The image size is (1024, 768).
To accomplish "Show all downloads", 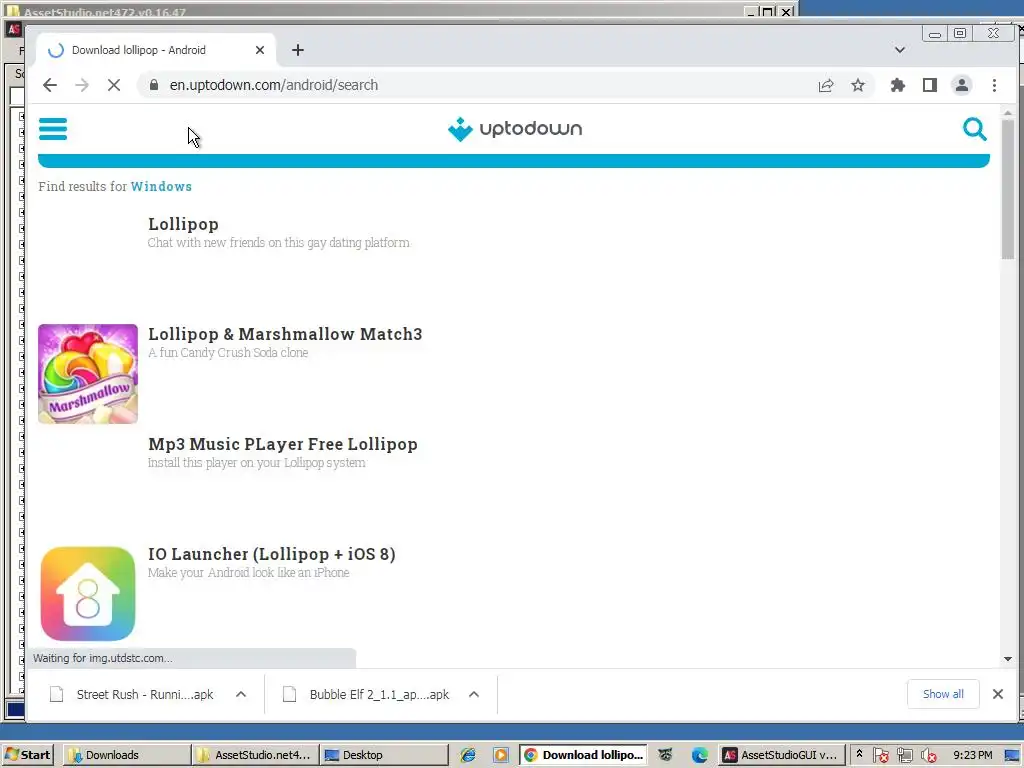I will [943, 694].
